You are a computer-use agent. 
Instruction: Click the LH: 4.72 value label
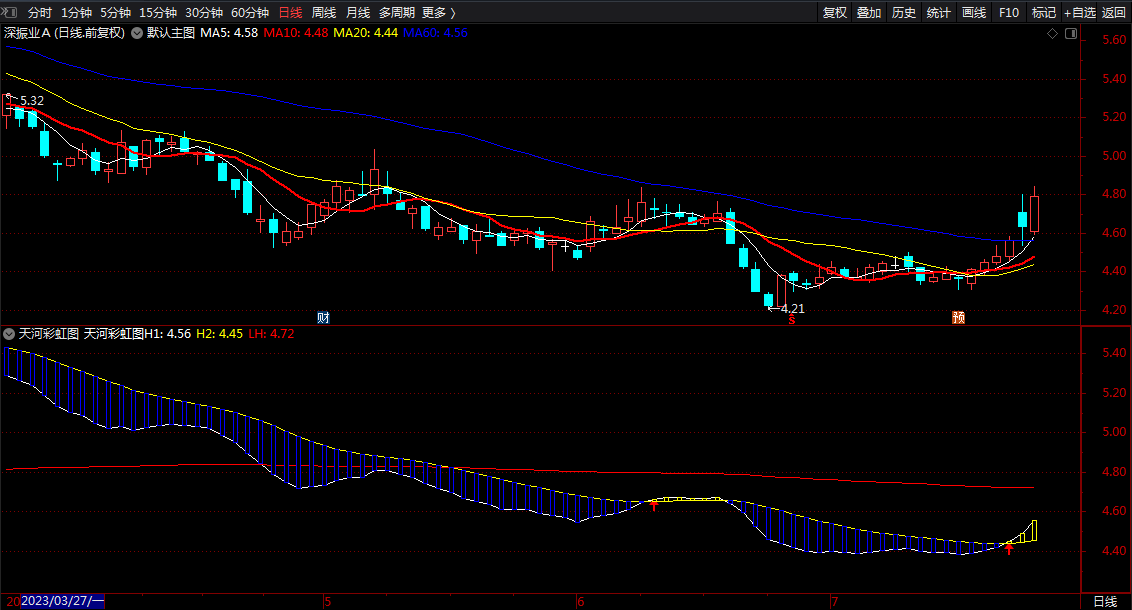271,334
